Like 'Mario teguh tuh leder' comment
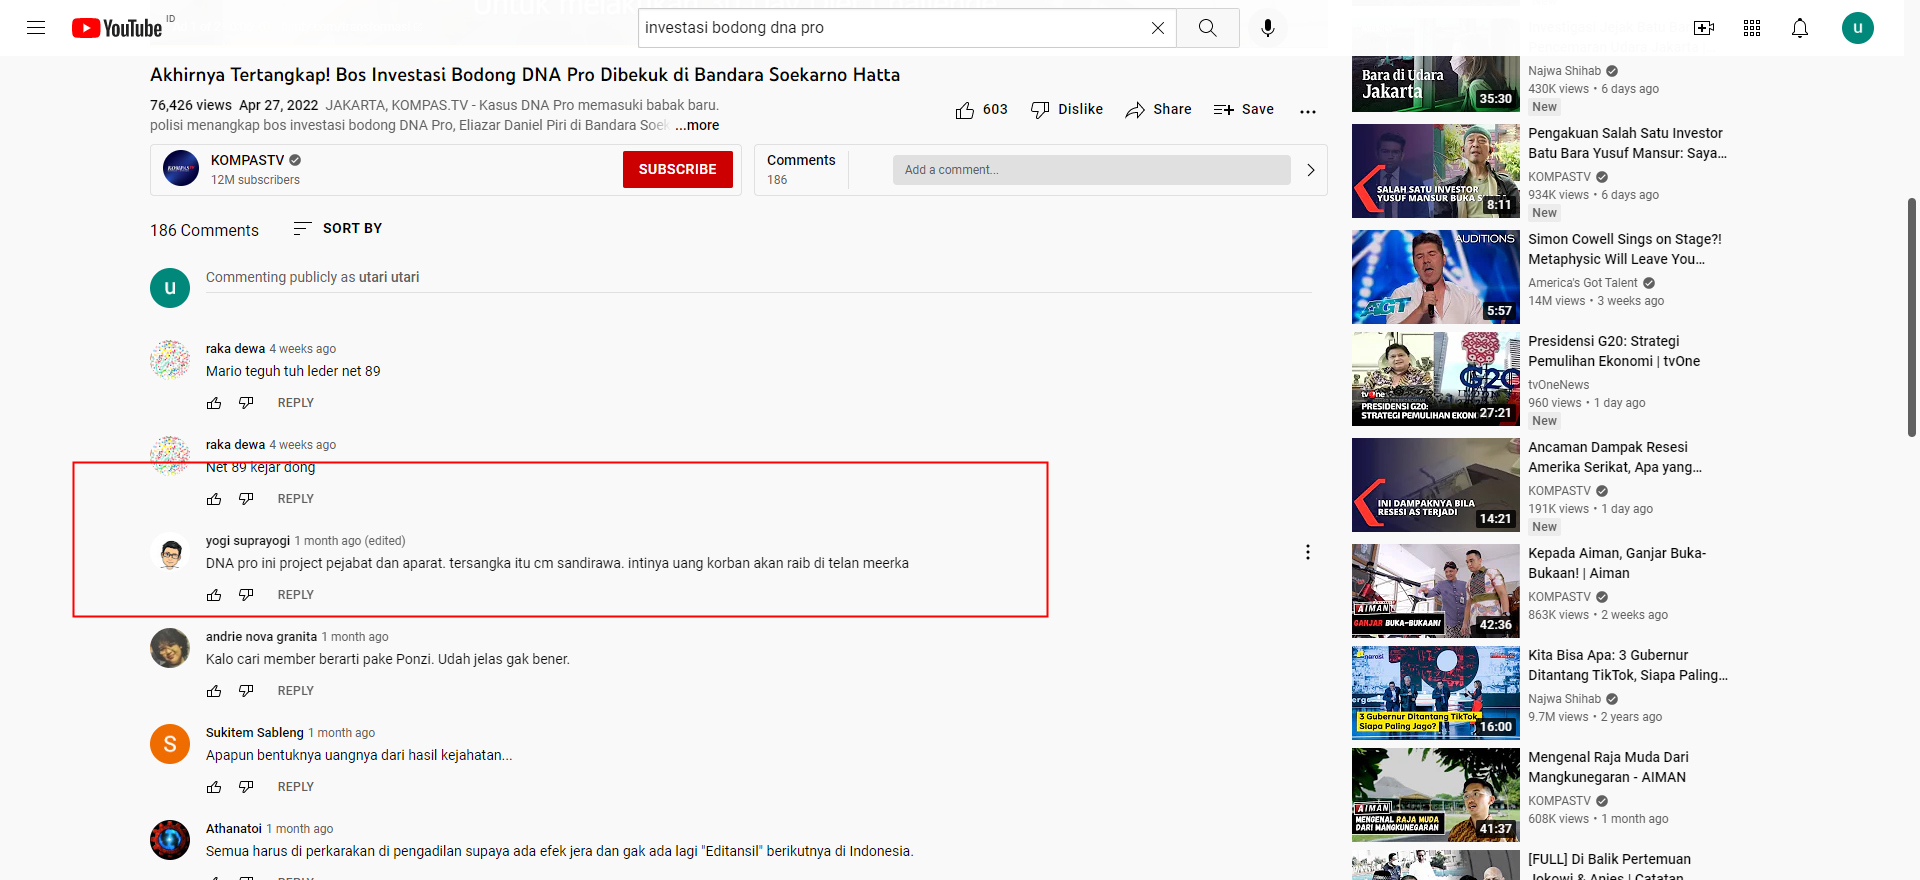 pos(214,403)
